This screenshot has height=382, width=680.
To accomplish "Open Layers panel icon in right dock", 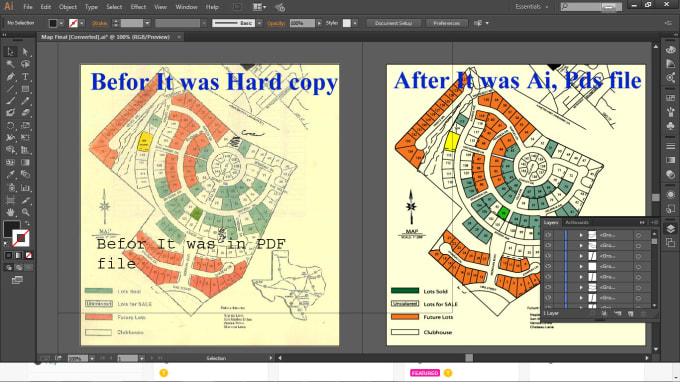I will 670,229.
